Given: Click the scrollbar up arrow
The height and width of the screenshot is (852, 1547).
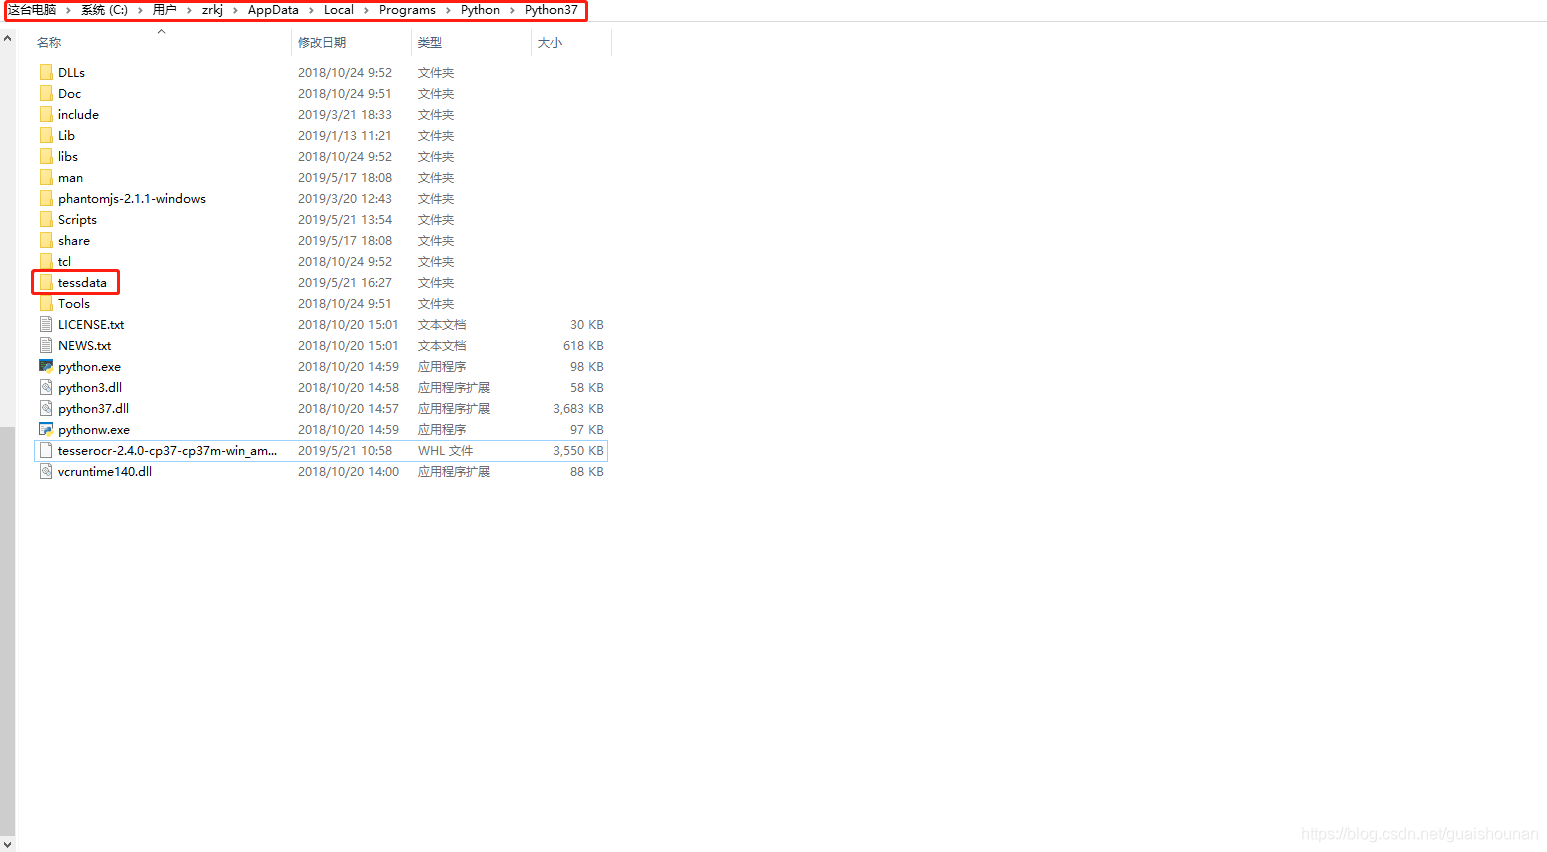Looking at the screenshot, I should [7, 38].
